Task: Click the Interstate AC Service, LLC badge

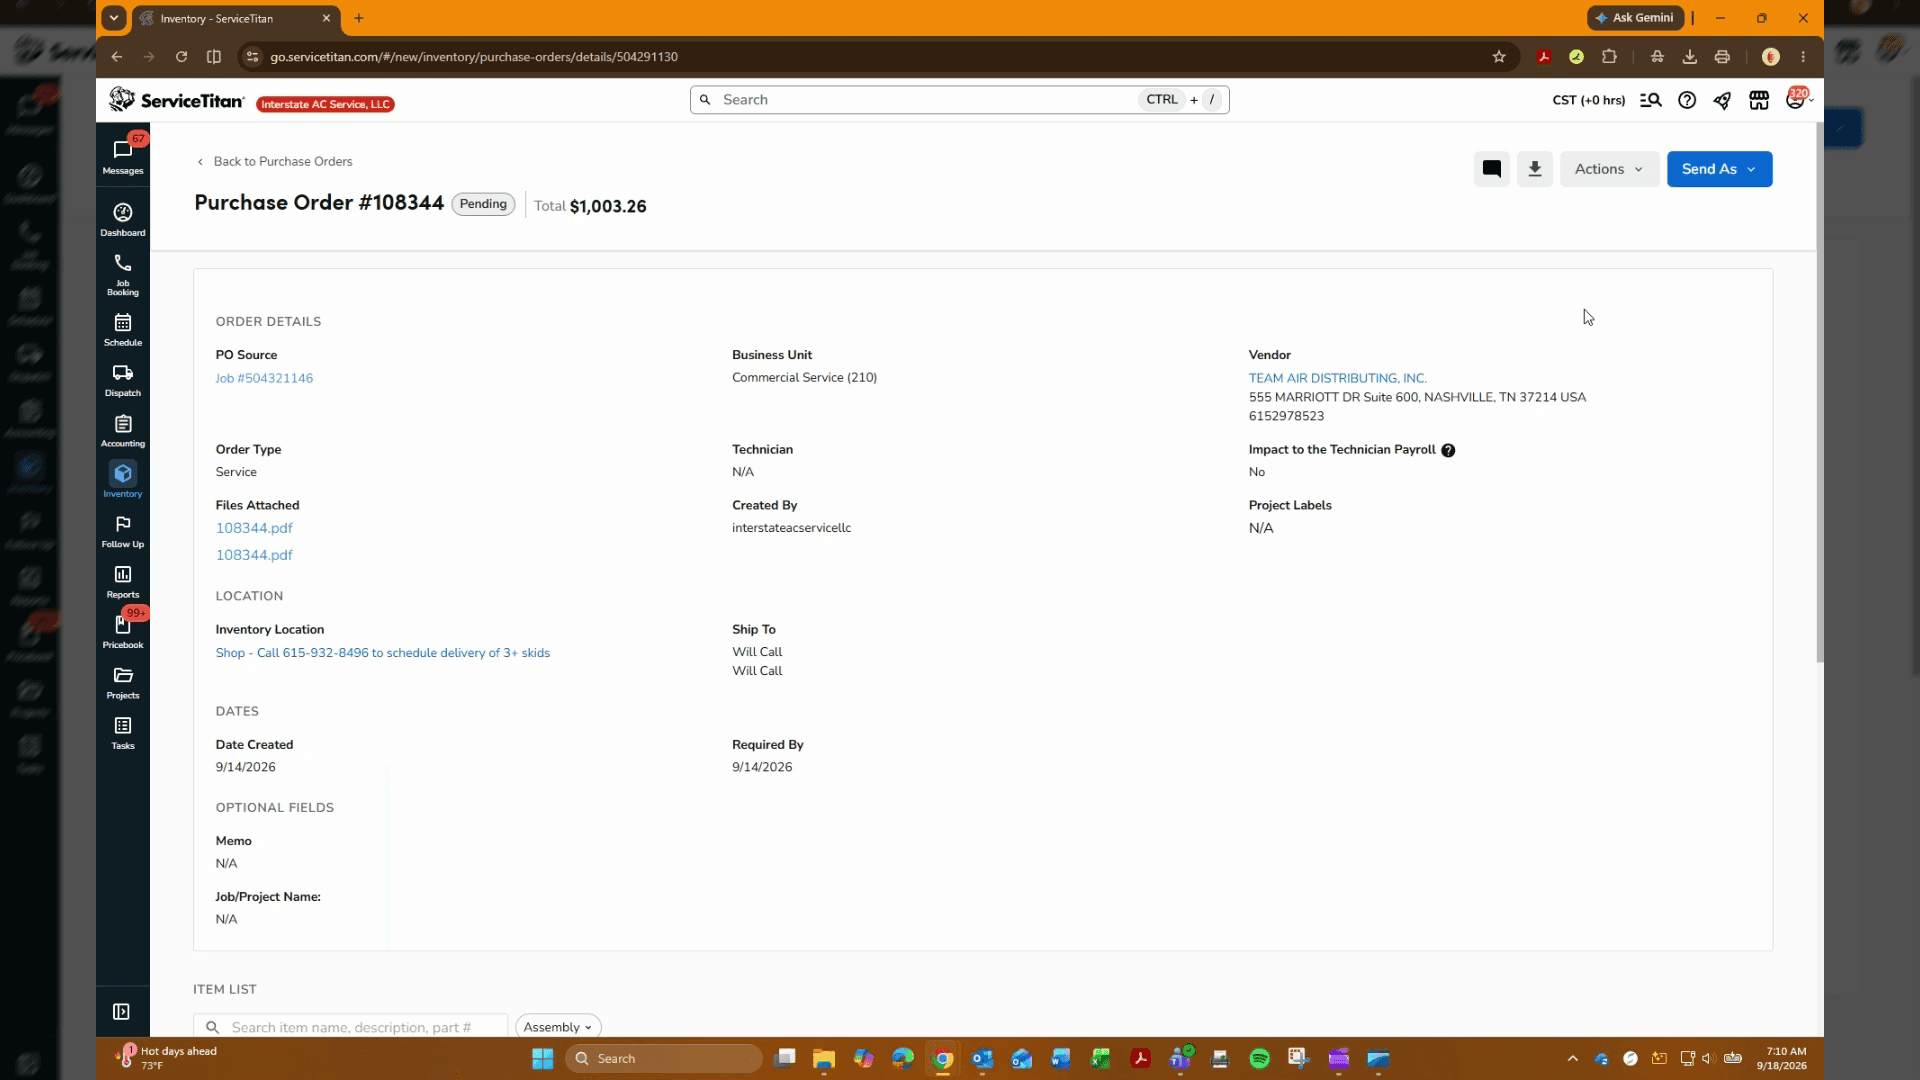Action: point(325,104)
